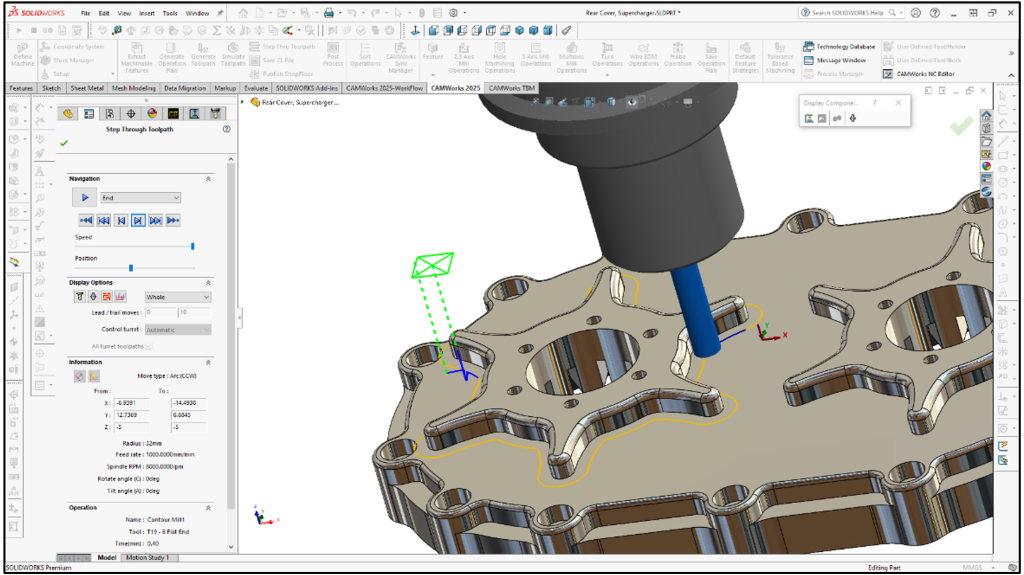
Task: Toggle the third red-yellow Display Options button
Action: (106, 297)
